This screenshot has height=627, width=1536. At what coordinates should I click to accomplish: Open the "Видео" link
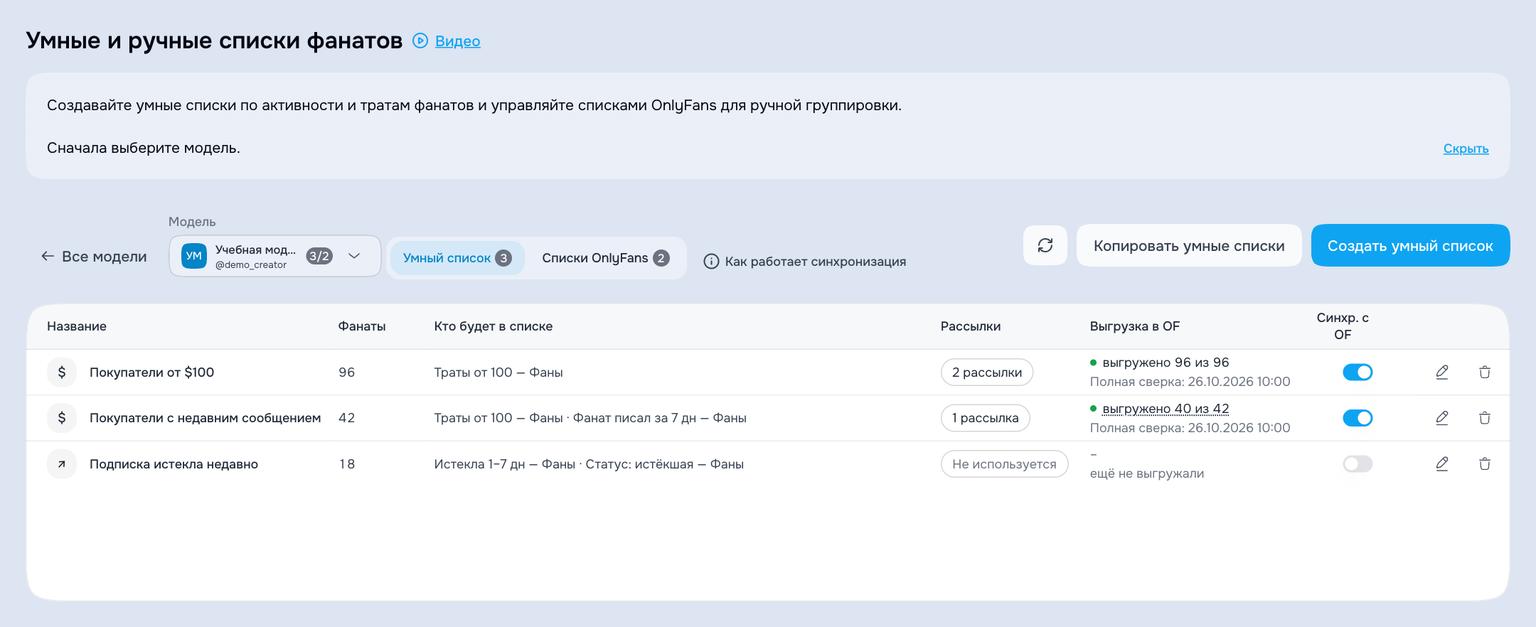tap(457, 41)
